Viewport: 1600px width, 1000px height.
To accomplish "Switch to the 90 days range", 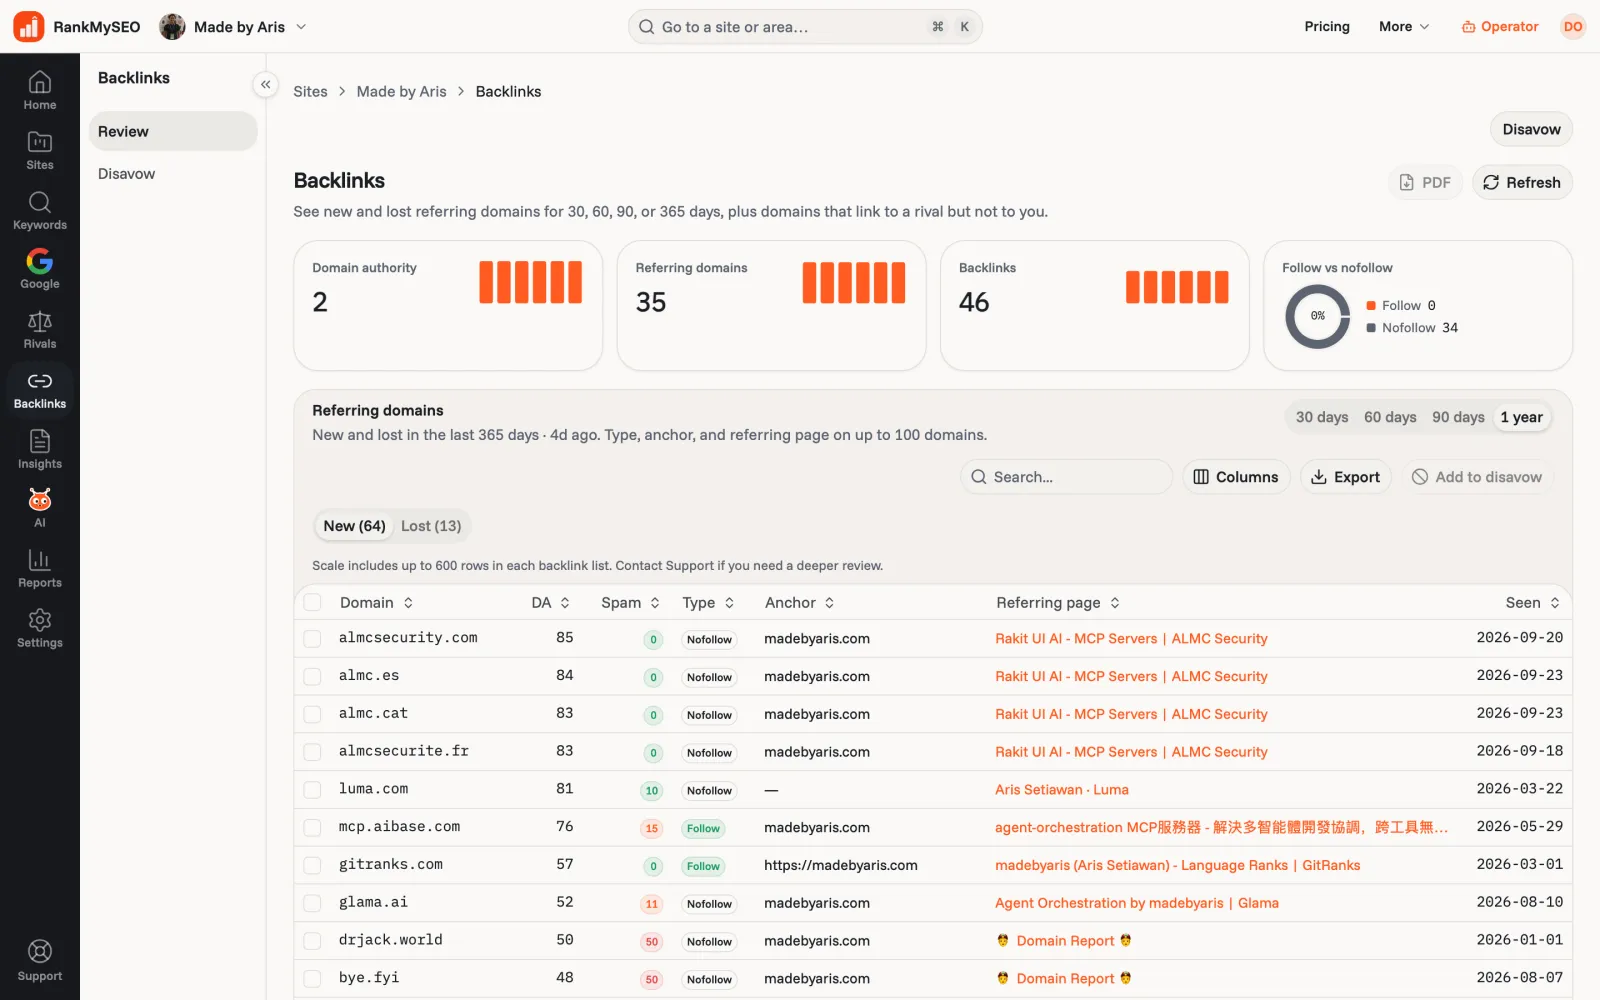I will click(1458, 417).
